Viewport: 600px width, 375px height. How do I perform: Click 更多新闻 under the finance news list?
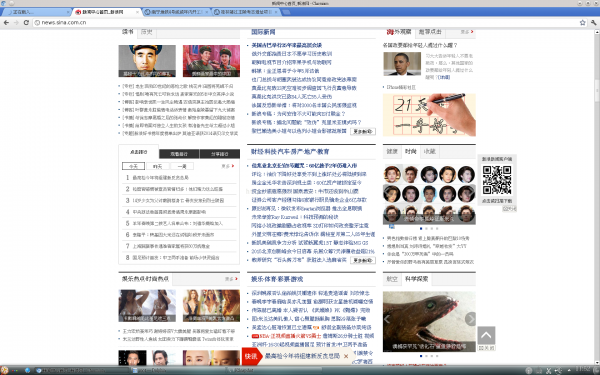pos(363,260)
